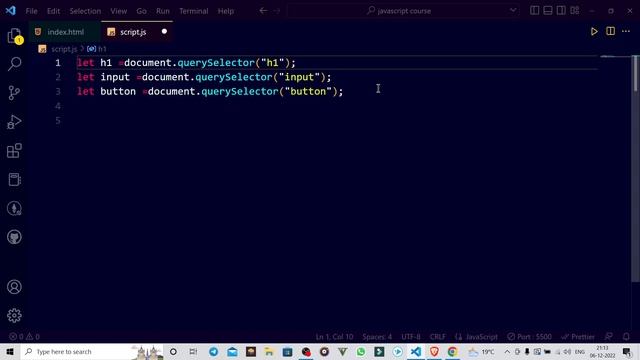
Task: Open Chrome from the taskbar
Action: click(x=453, y=351)
